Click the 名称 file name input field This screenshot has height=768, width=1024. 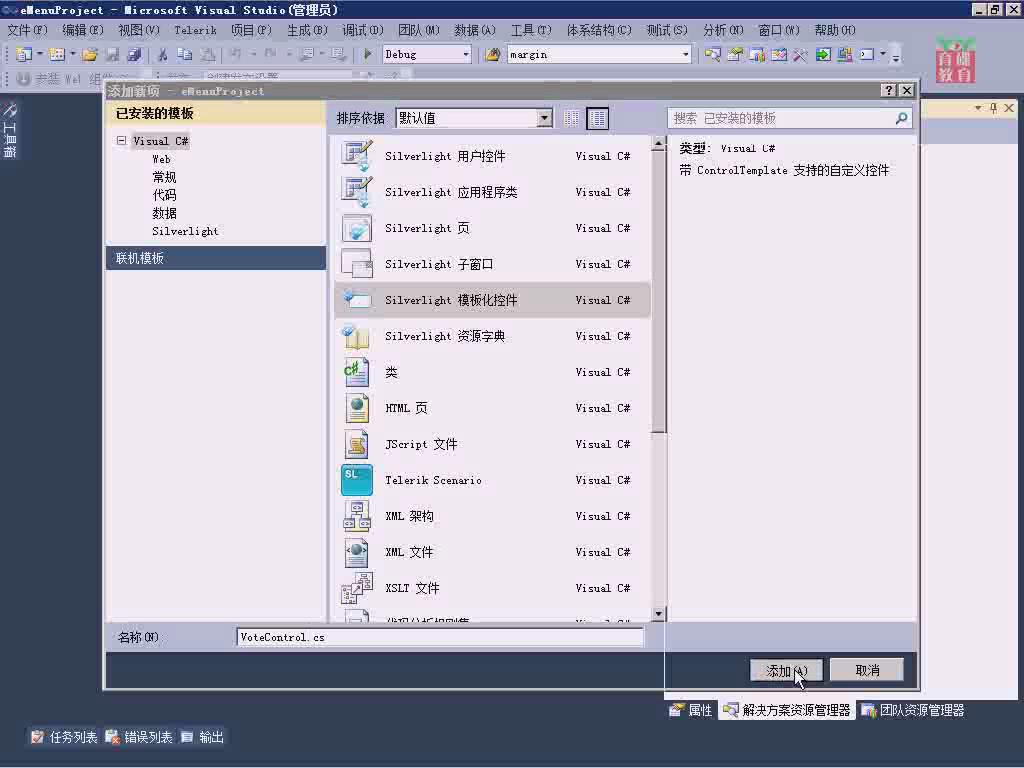[x=440, y=637]
